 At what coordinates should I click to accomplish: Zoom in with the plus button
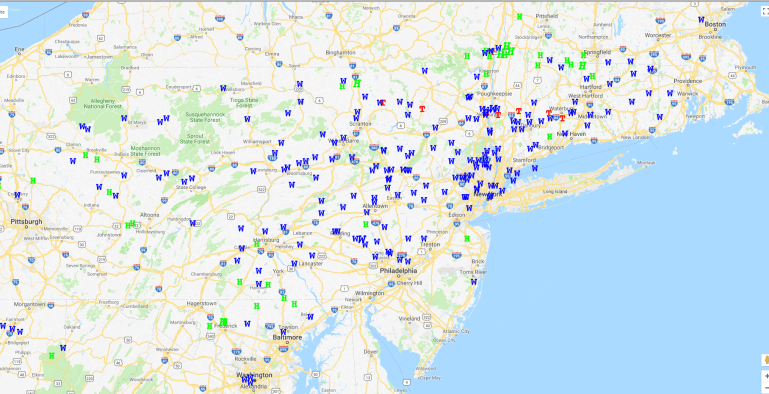click(x=765, y=376)
